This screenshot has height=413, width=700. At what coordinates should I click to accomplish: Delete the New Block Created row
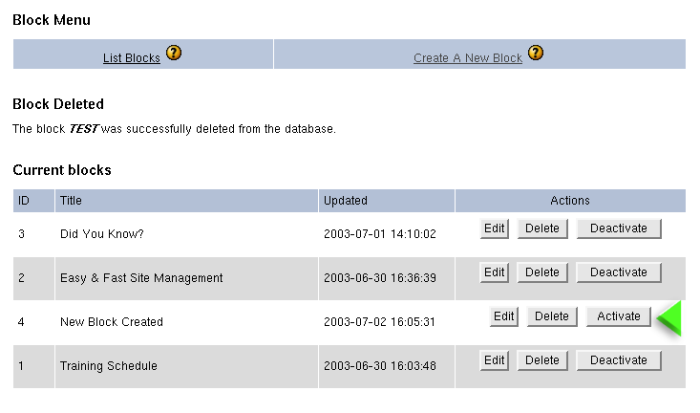pos(551,316)
